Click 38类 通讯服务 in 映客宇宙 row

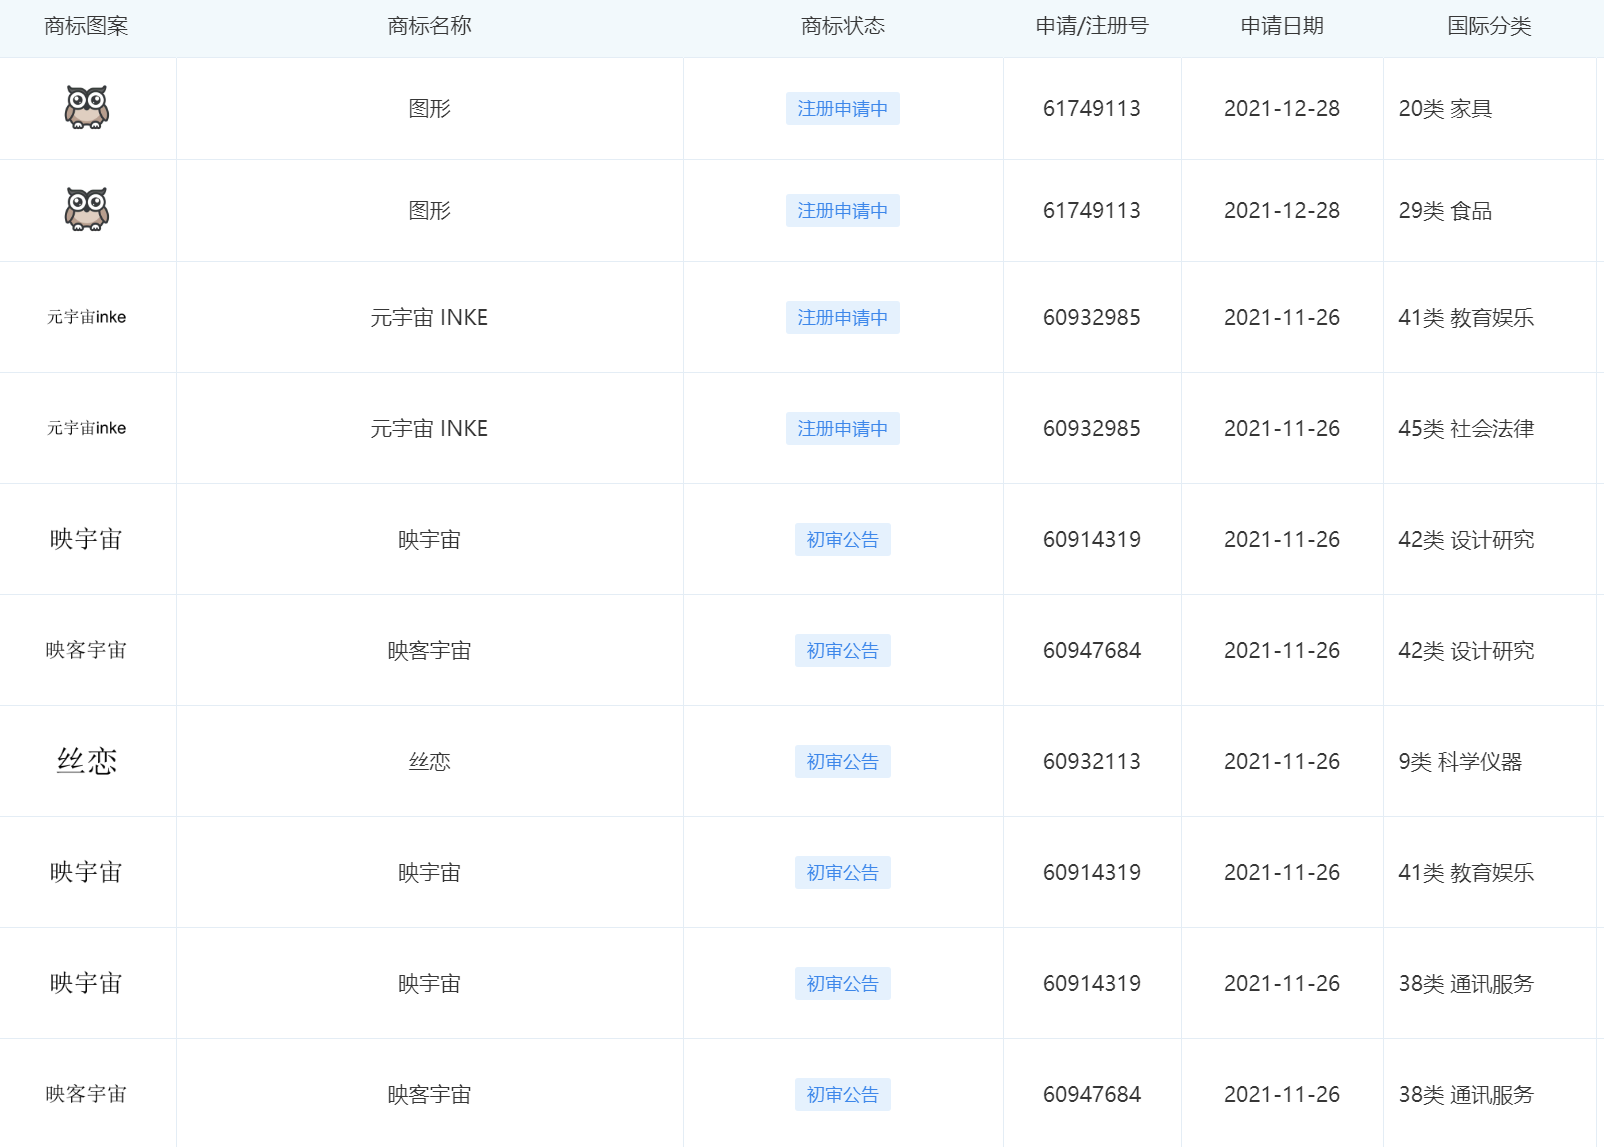coord(1466,1094)
